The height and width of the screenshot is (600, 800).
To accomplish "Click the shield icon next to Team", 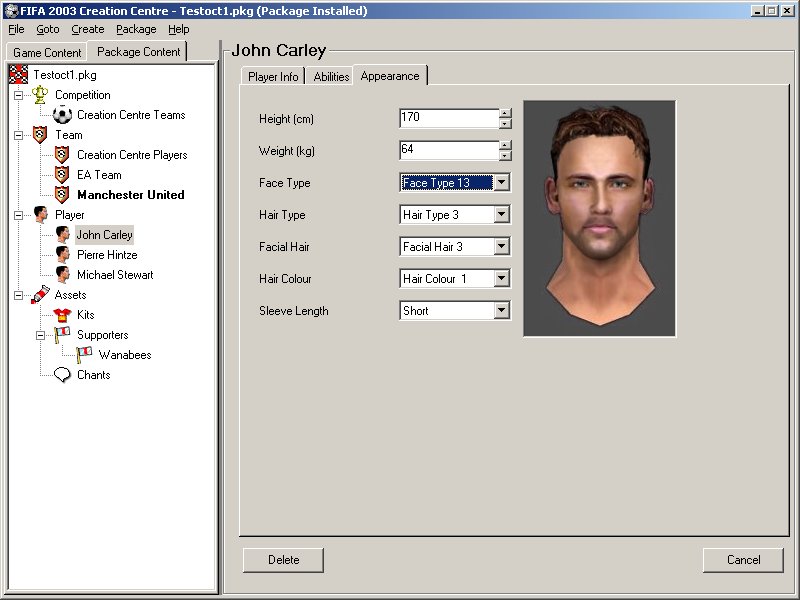I will point(40,135).
